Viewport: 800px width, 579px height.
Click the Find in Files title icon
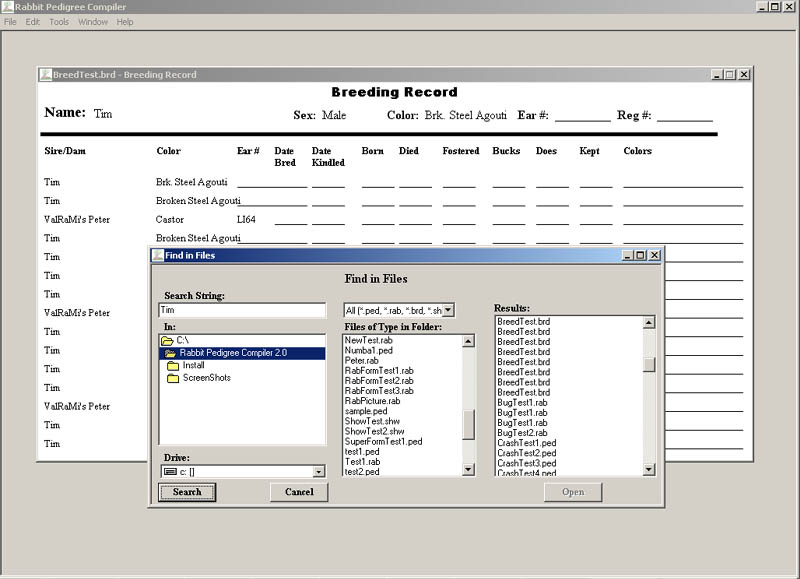click(x=158, y=255)
